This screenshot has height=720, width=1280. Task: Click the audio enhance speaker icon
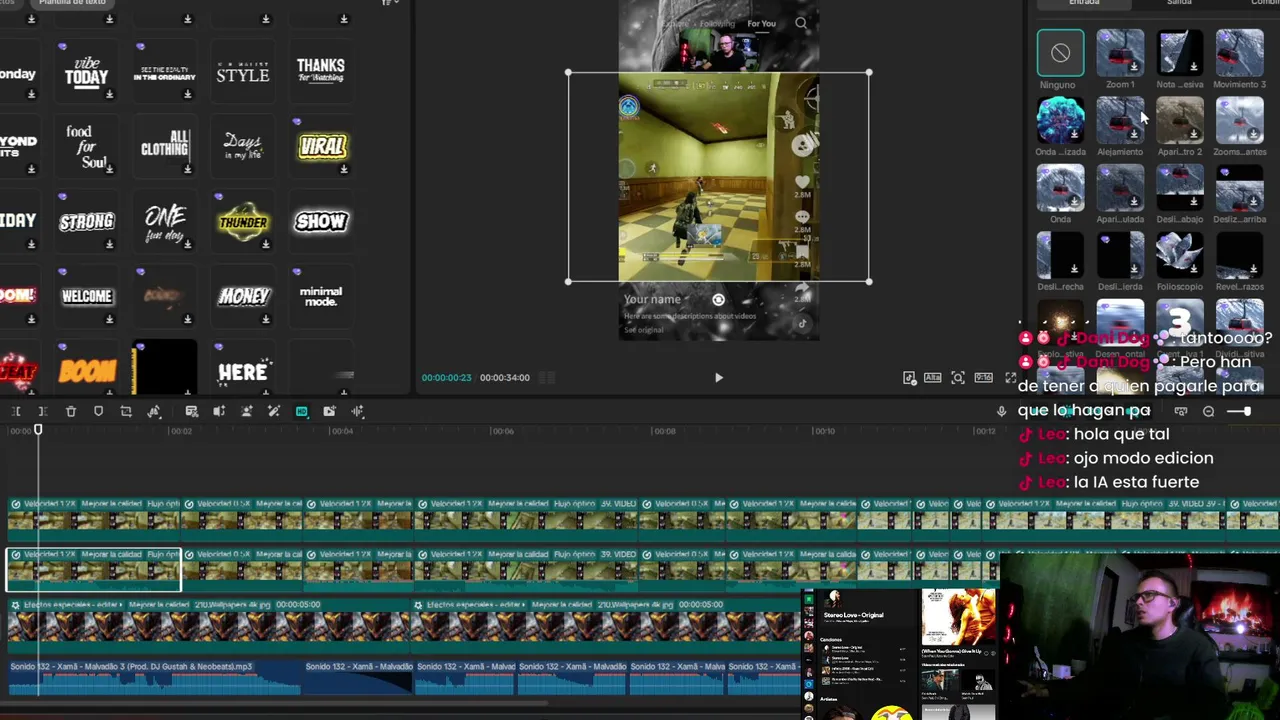[x=219, y=411]
